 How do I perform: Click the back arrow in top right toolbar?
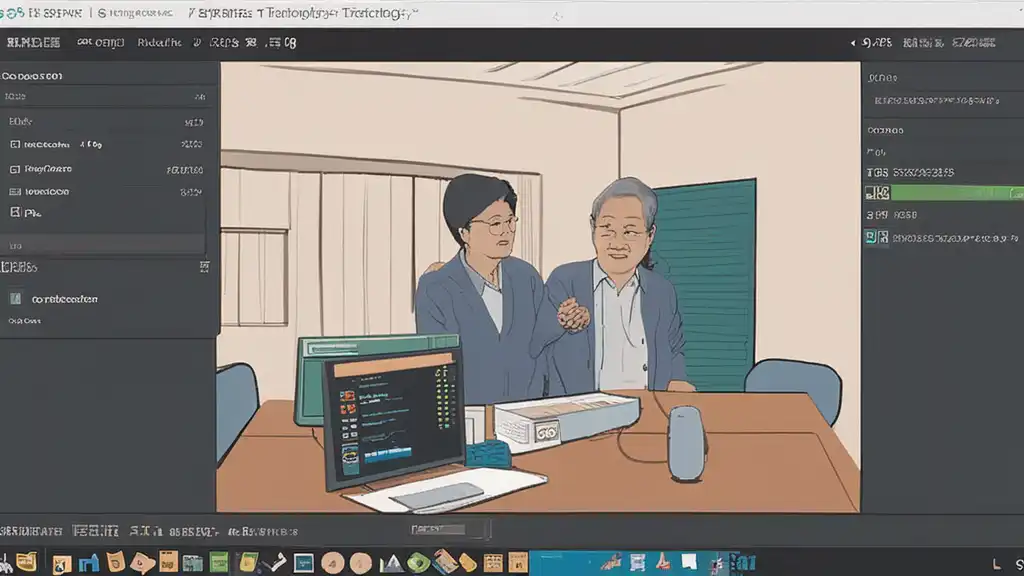852,43
